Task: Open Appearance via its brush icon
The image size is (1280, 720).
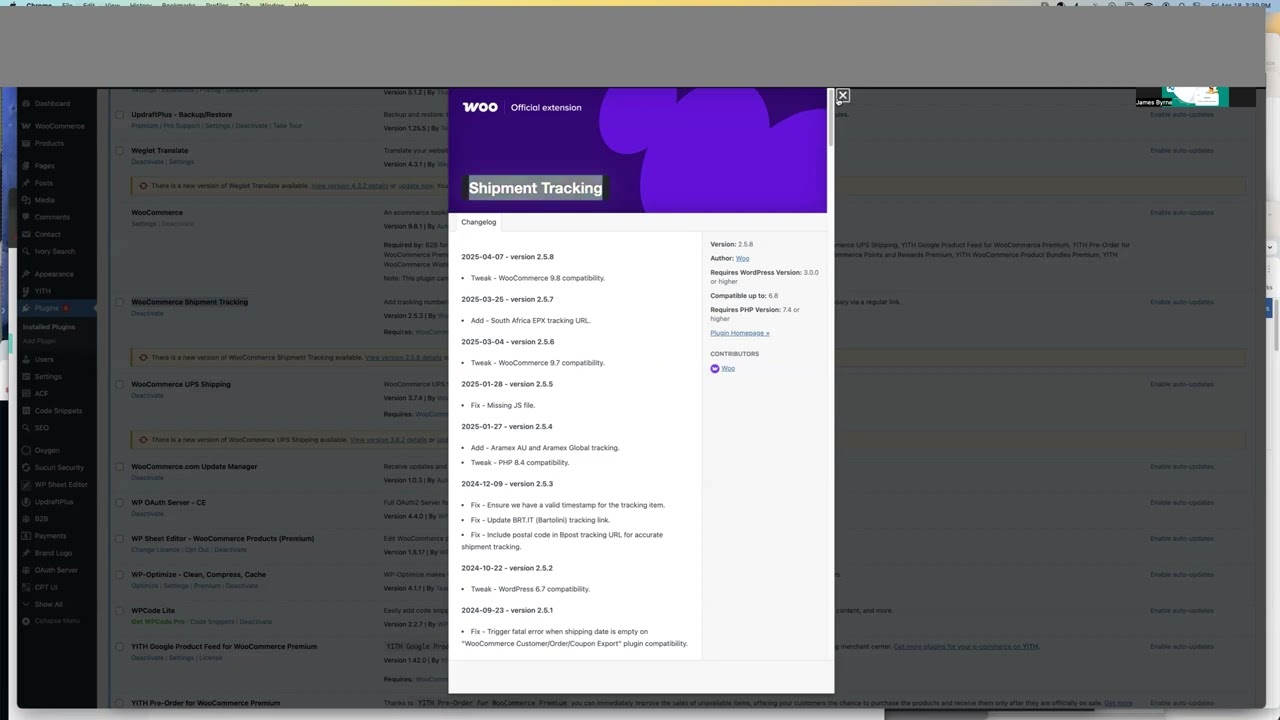Action: pyautogui.click(x=25, y=274)
